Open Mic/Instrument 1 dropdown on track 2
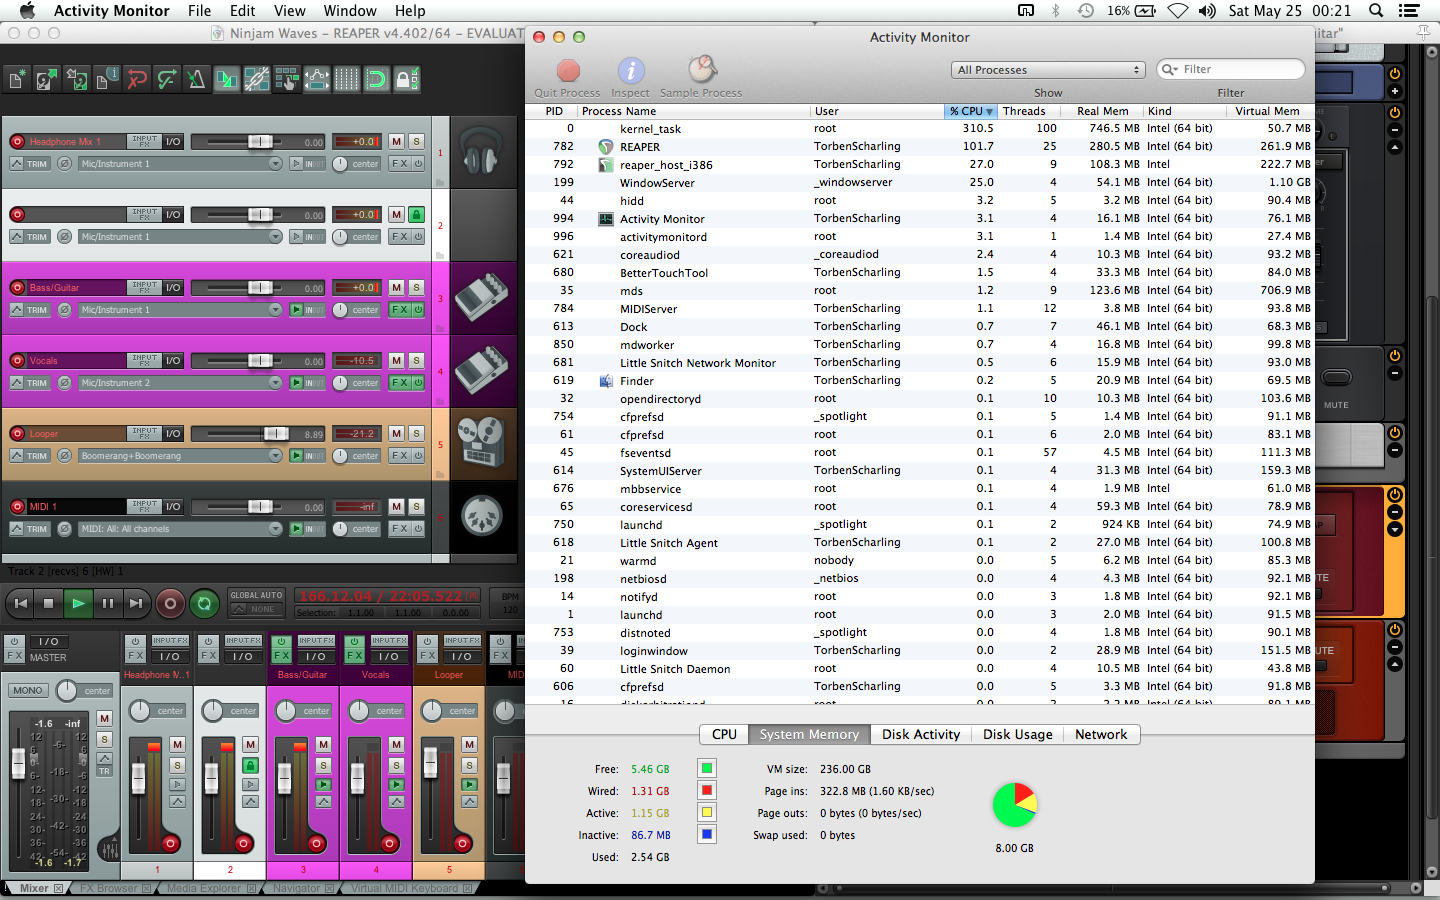 click(x=181, y=237)
